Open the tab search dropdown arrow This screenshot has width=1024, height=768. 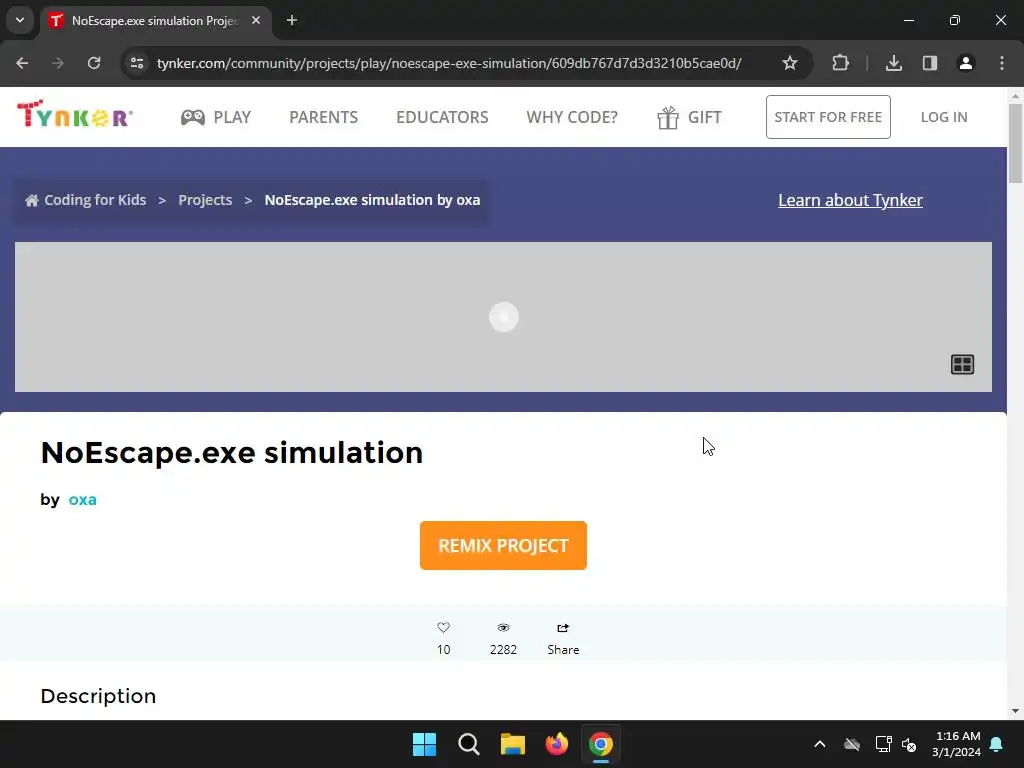pyautogui.click(x=20, y=20)
